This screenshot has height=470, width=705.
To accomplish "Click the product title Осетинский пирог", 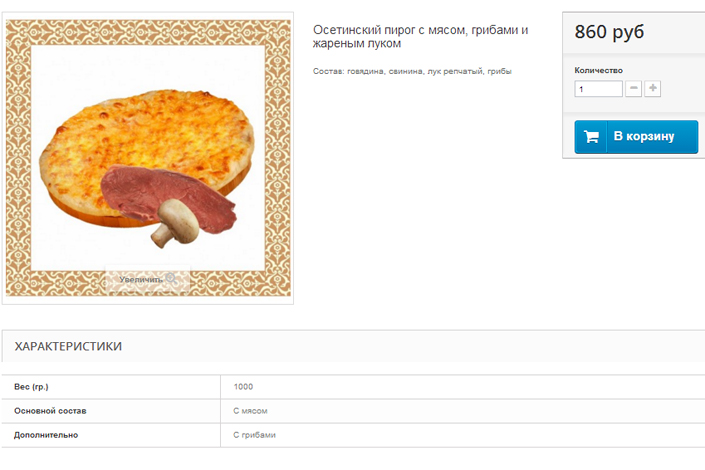I will pyautogui.click(x=420, y=36).
